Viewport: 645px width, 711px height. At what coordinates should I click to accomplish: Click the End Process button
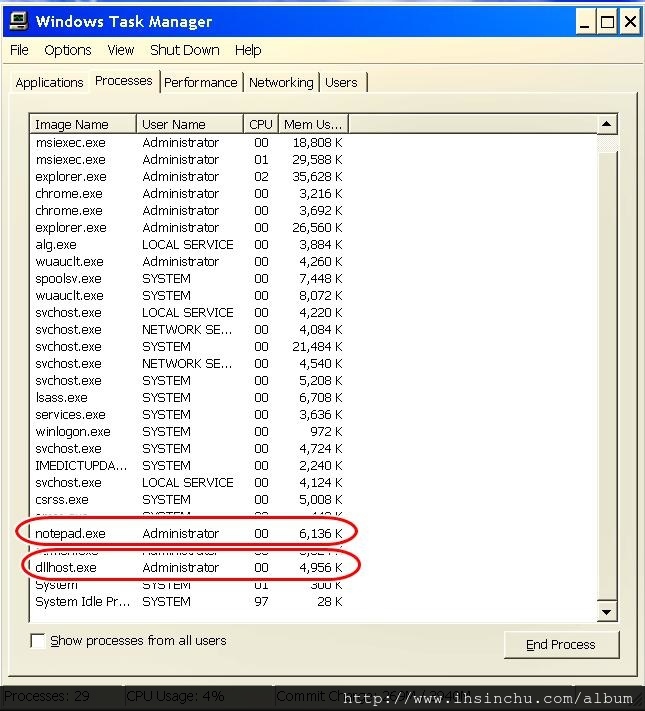(x=561, y=644)
